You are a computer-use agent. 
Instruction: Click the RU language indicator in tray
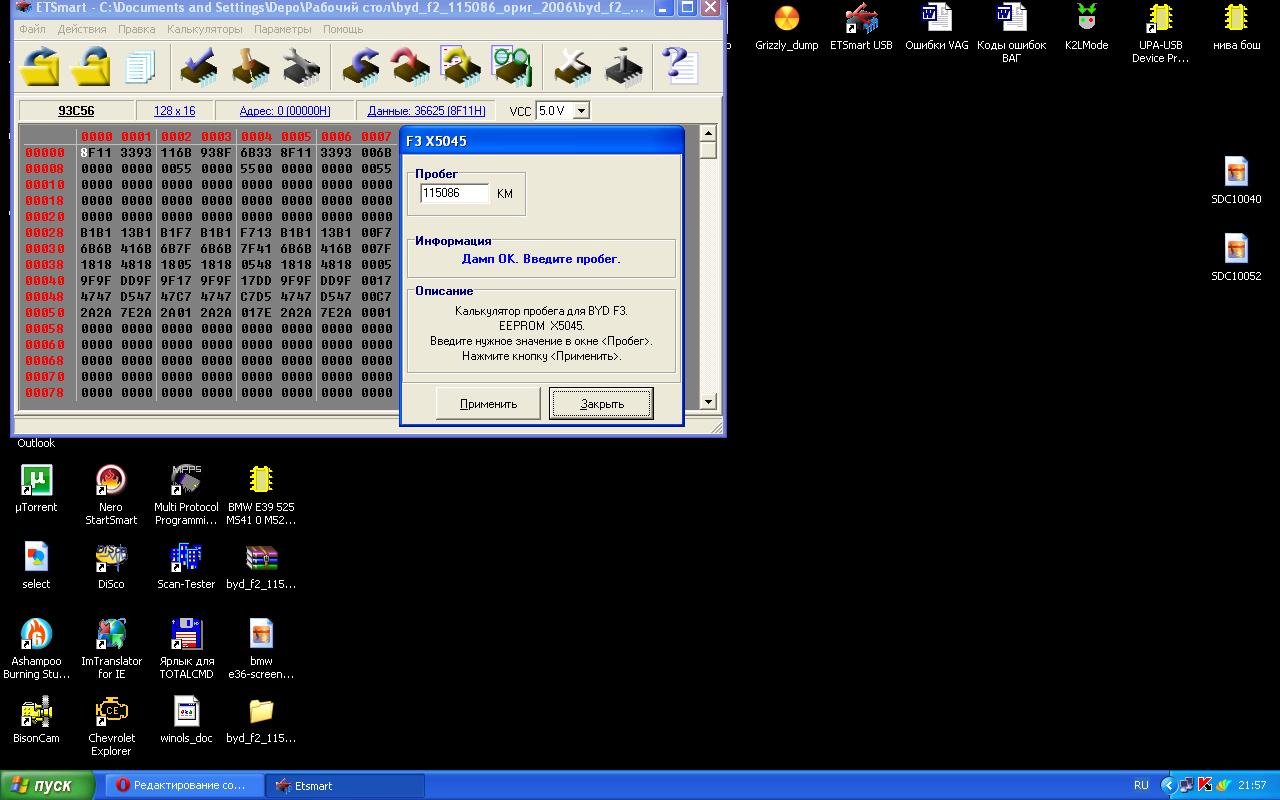click(1141, 785)
